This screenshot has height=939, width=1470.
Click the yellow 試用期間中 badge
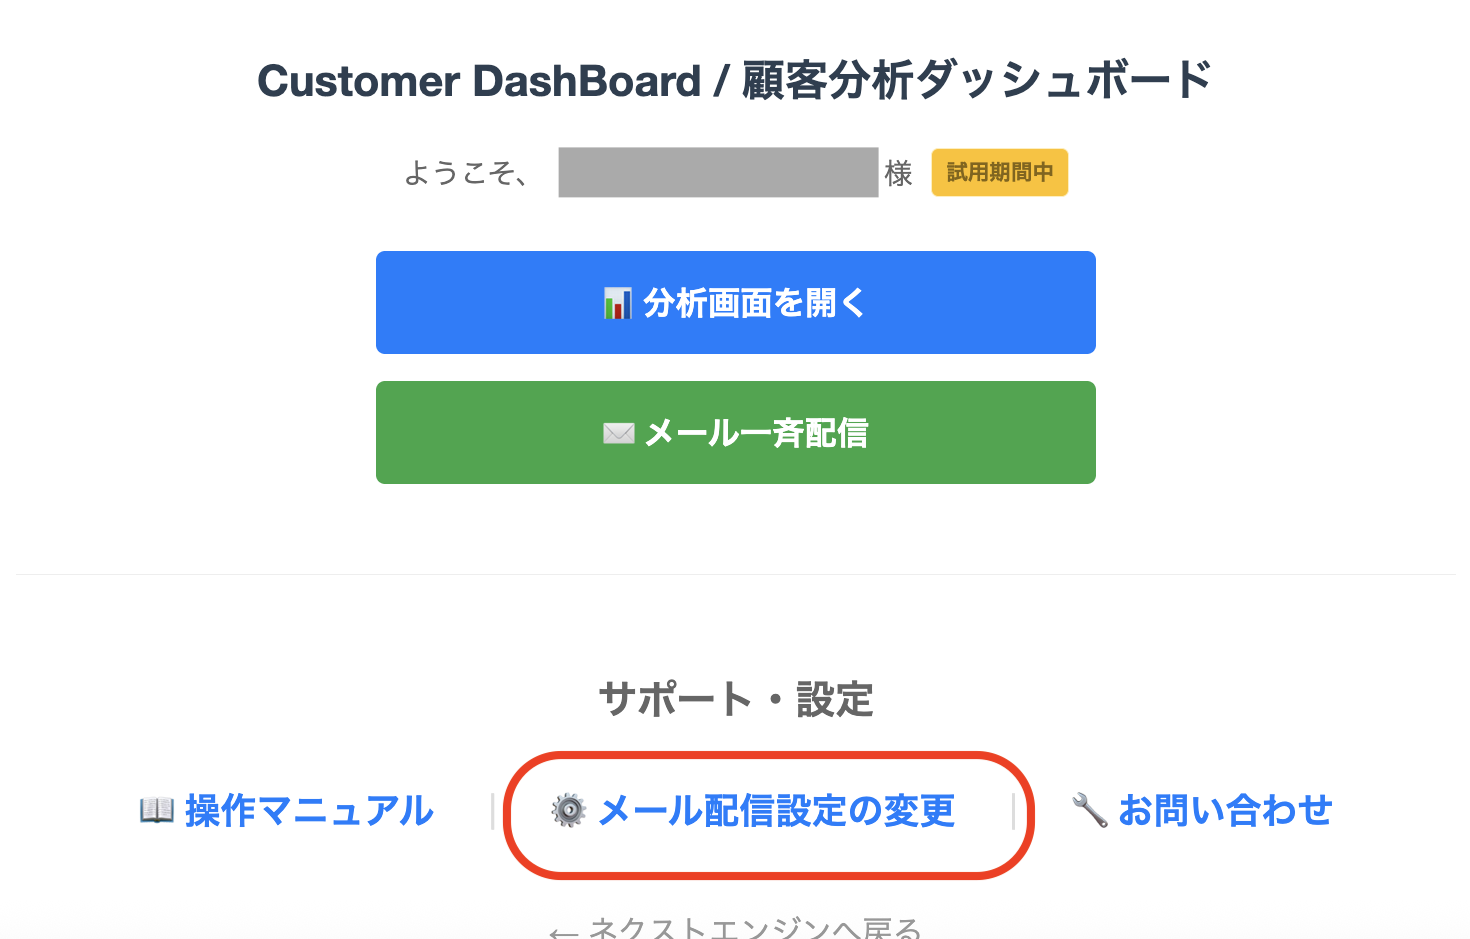pyautogui.click(x=999, y=173)
